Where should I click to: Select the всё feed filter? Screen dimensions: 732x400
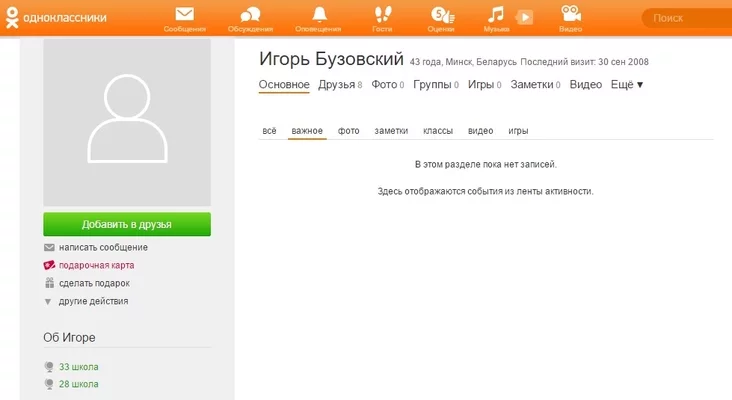[269, 131]
